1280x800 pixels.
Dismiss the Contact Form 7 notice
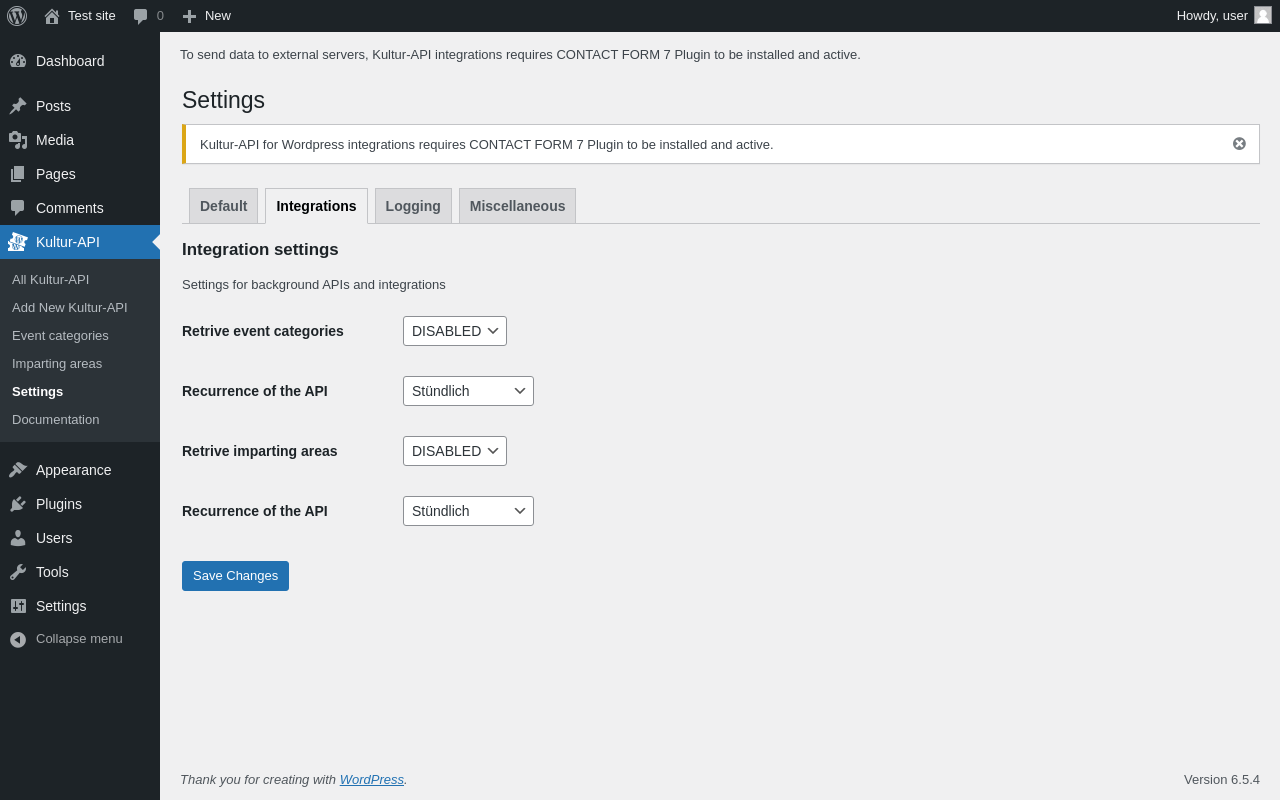(1239, 144)
